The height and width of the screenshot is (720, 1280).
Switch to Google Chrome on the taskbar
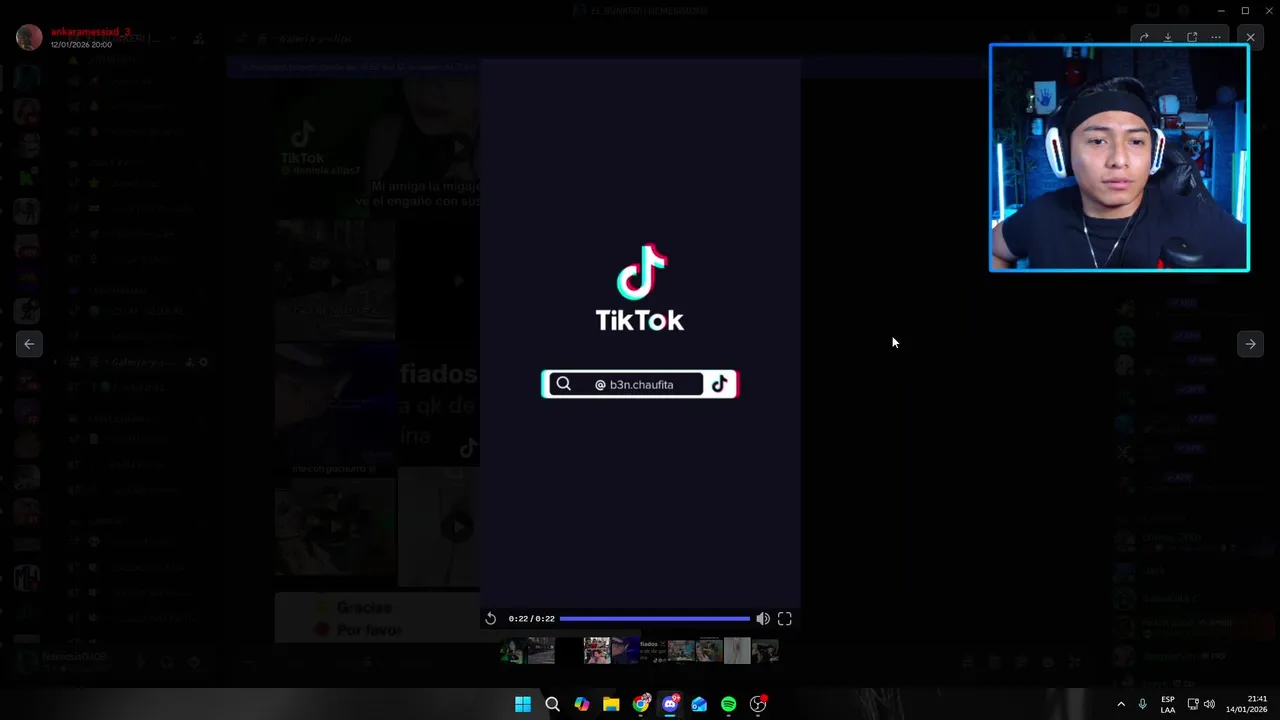[641, 704]
